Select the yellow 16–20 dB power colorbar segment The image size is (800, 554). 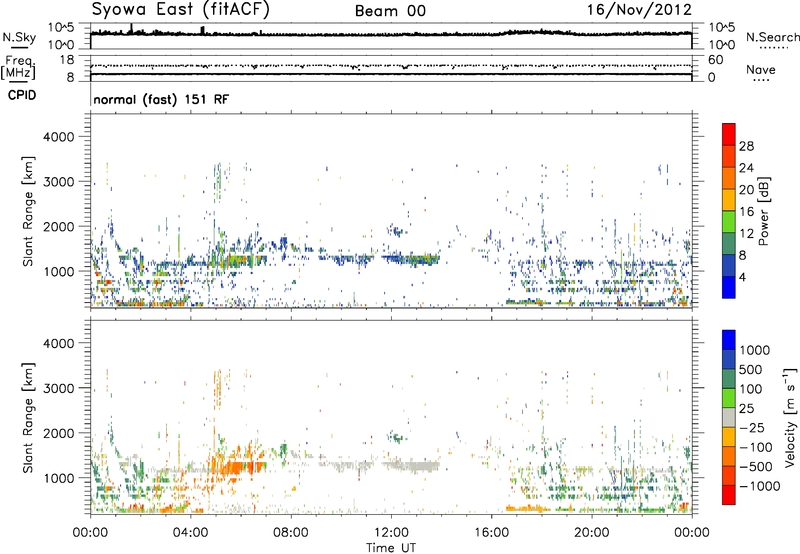[729, 199]
